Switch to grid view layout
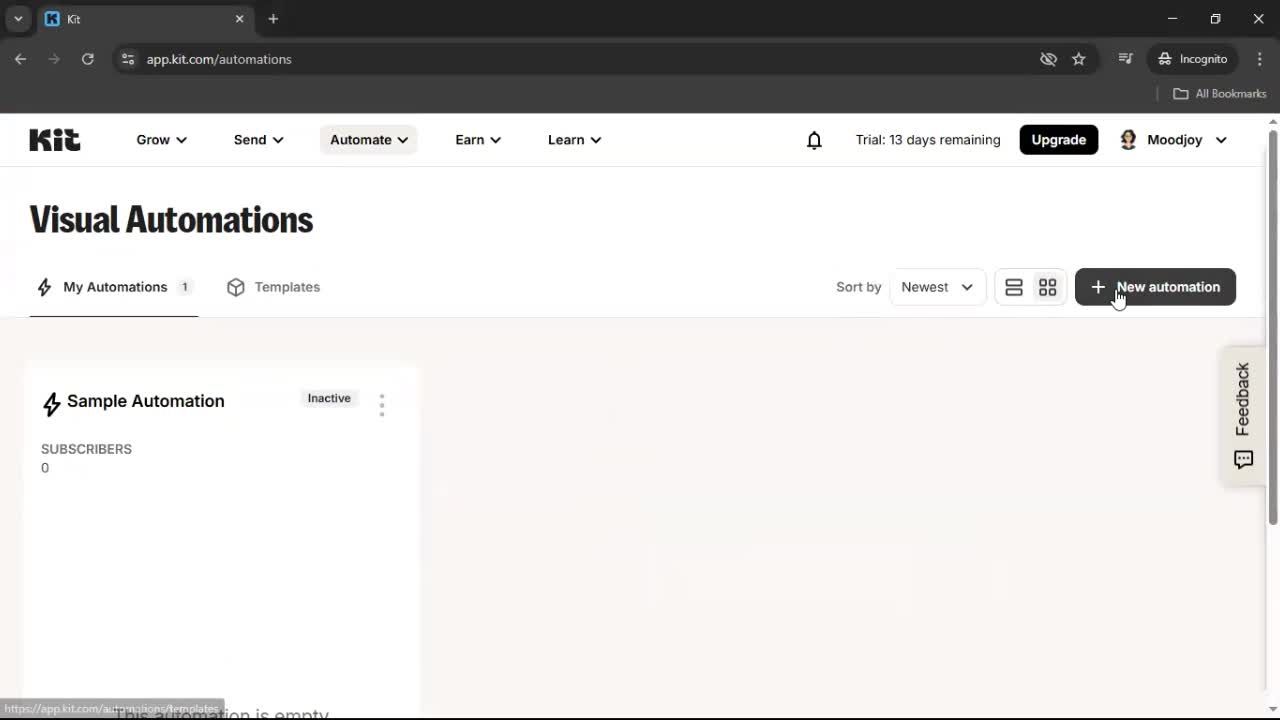The height and width of the screenshot is (720, 1280). point(1047,287)
